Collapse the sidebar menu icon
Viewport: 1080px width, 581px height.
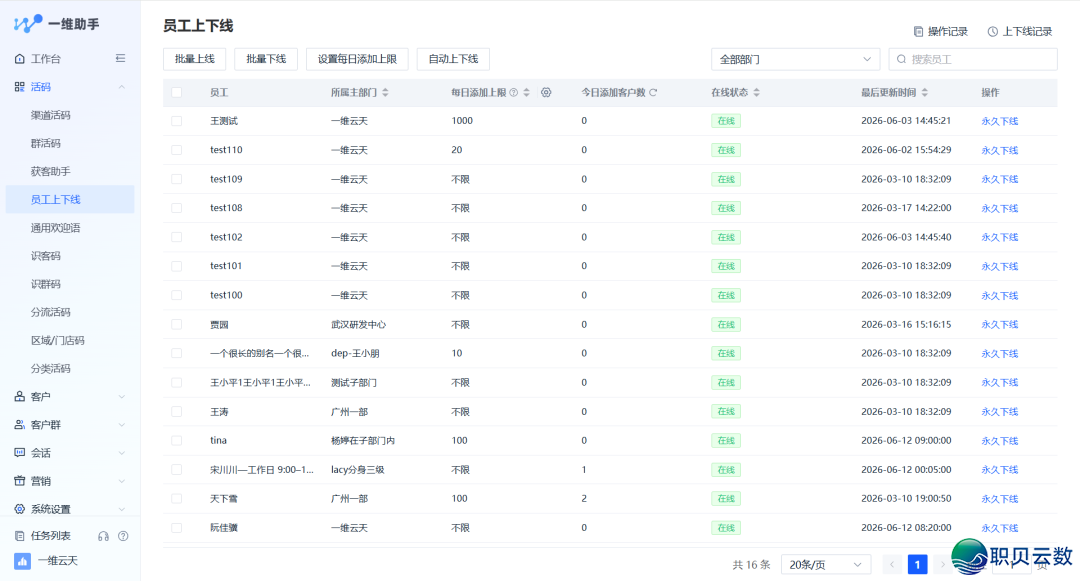click(x=121, y=59)
